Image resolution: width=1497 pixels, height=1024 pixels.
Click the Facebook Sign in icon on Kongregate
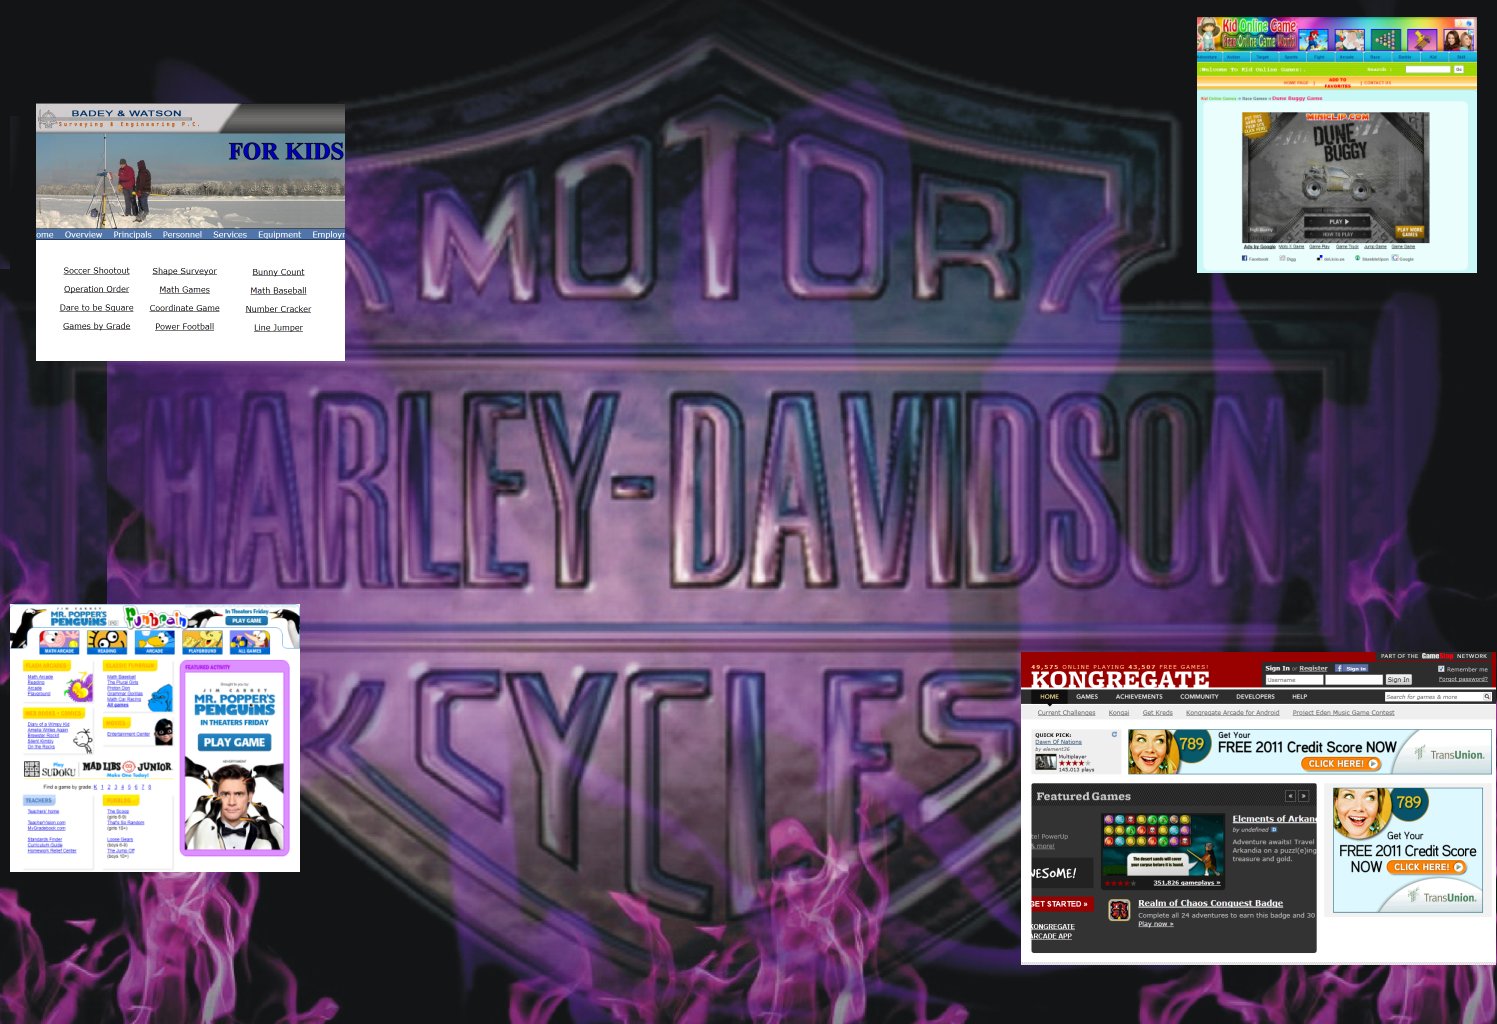pos(1351,668)
